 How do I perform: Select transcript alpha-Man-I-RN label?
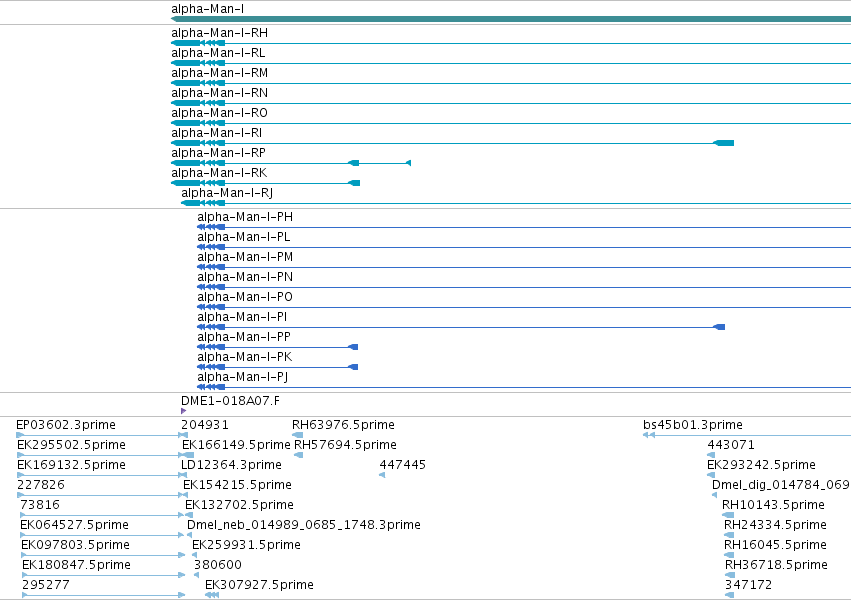(219, 93)
